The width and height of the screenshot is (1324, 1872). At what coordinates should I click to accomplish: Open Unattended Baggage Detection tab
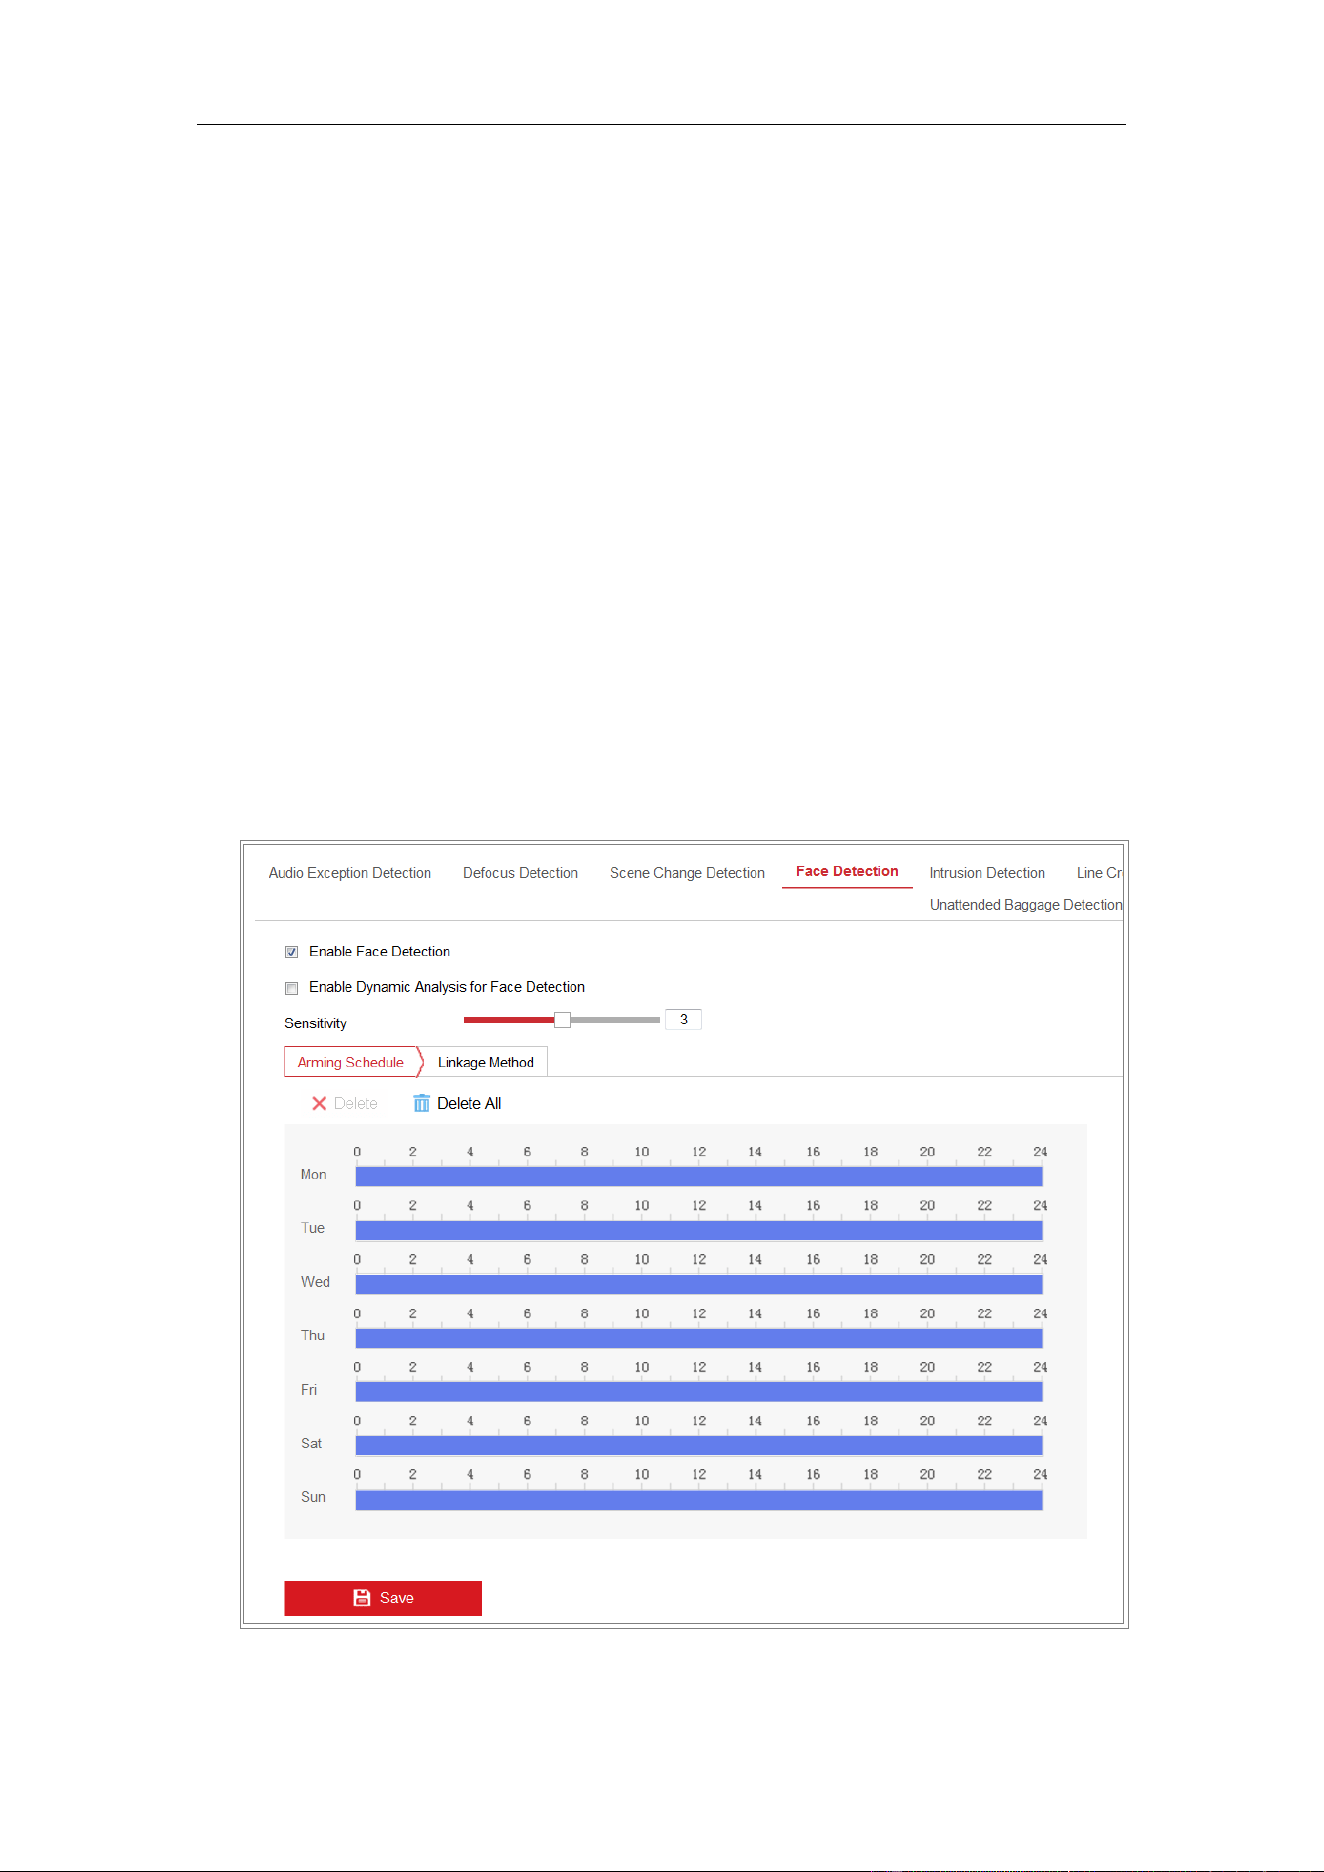click(1026, 905)
